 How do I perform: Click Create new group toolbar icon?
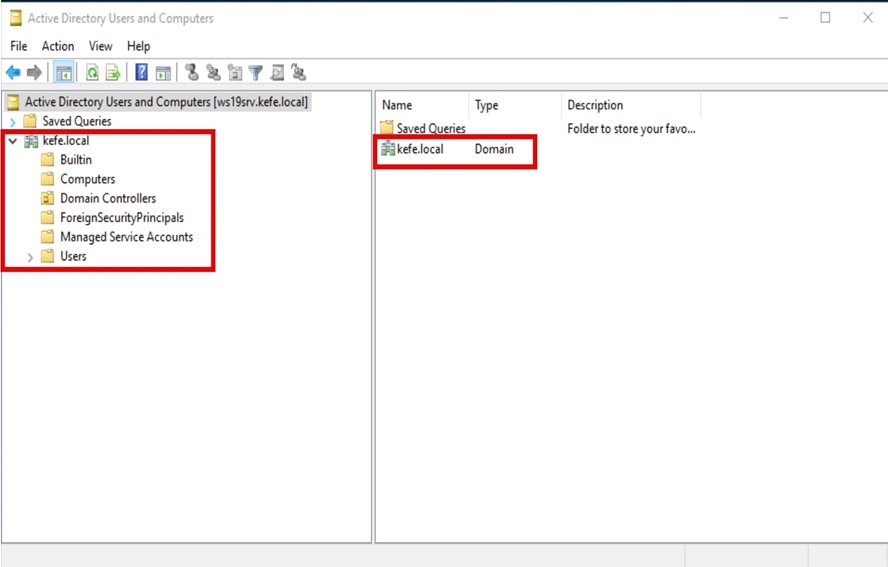213,73
